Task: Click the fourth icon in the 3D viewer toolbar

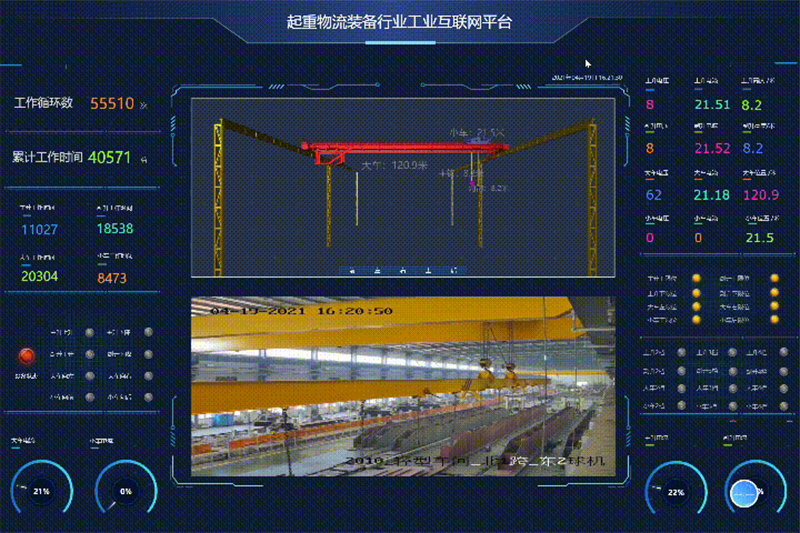Action: (428, 270)
